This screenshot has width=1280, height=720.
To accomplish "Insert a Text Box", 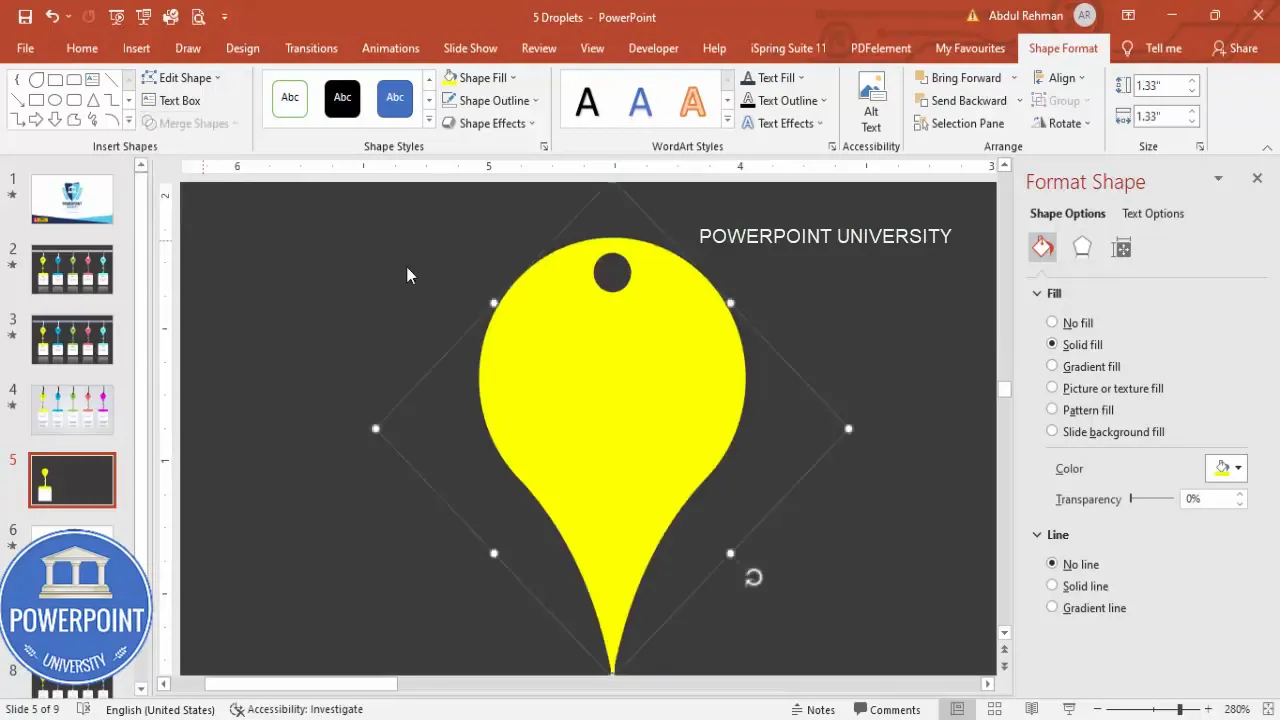I will pos(171,100).
